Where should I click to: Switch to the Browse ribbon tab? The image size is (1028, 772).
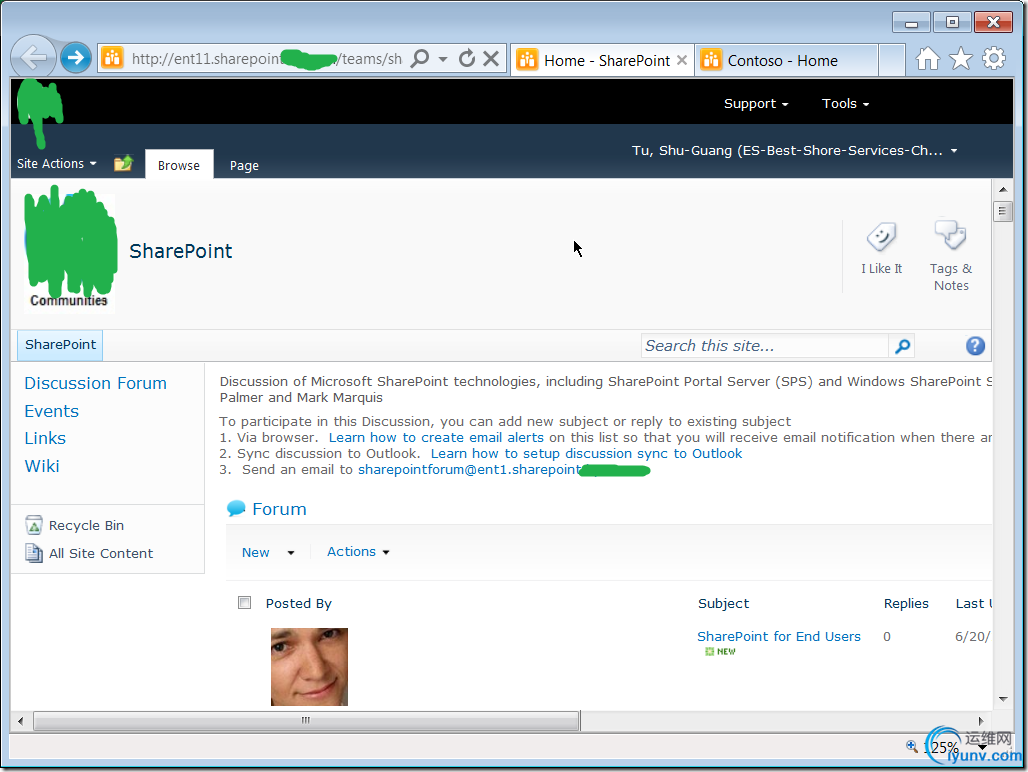click(x=179, y=165)
